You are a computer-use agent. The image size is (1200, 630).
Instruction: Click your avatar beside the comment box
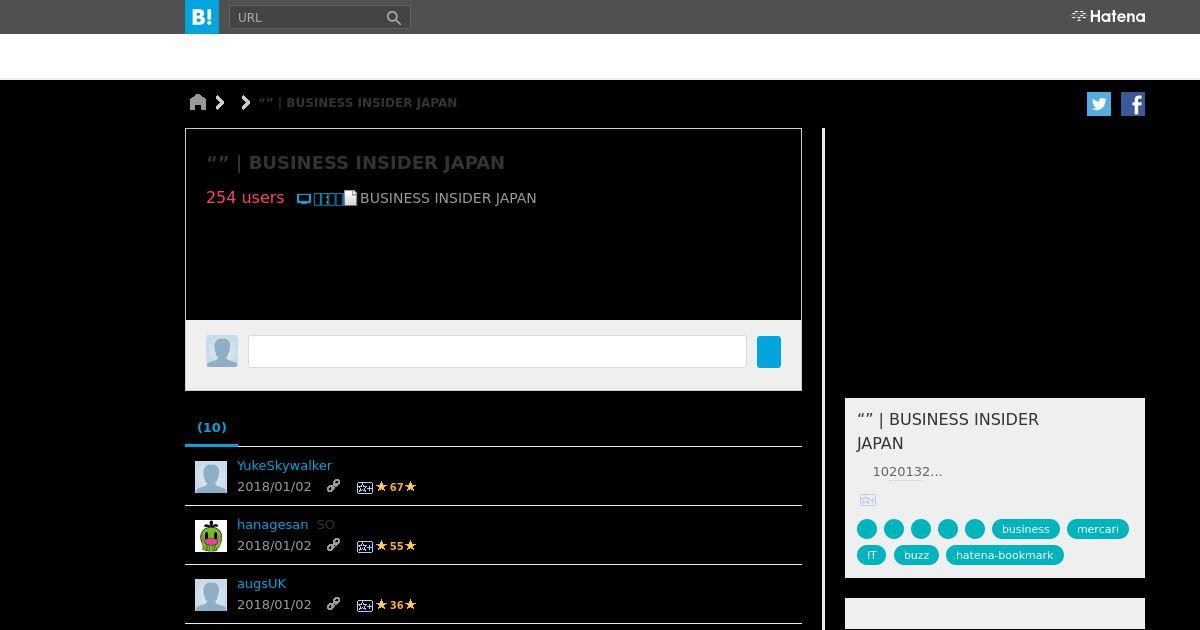pos(222,351)
